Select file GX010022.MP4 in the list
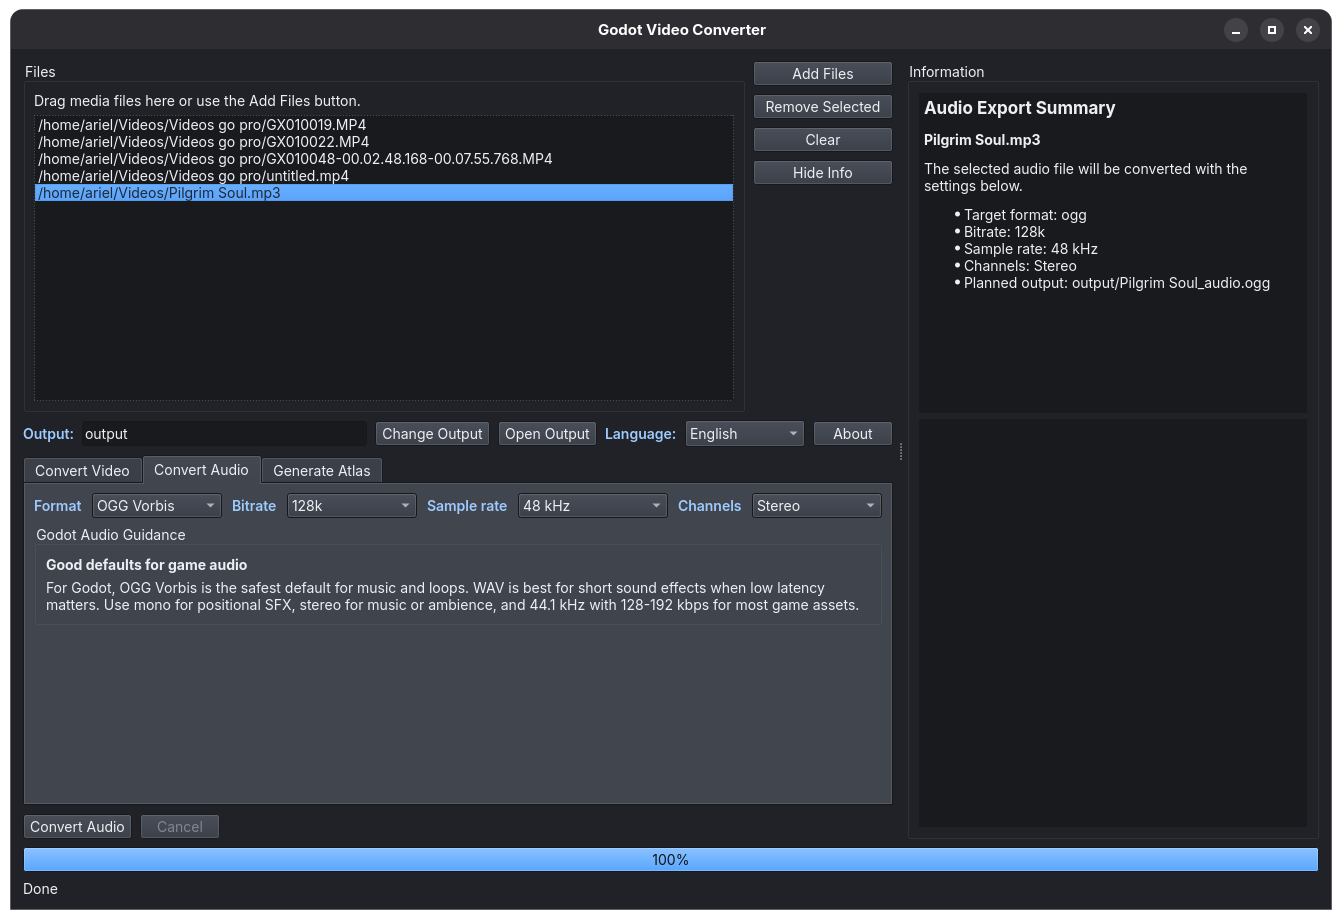This screenshot has width=1342, height=920. click(x=384, y=142)
